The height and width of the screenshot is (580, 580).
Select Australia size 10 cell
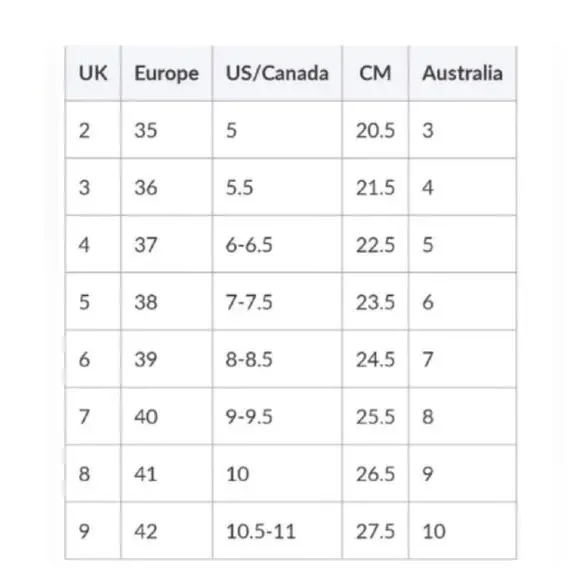click(x=462, y=531)
